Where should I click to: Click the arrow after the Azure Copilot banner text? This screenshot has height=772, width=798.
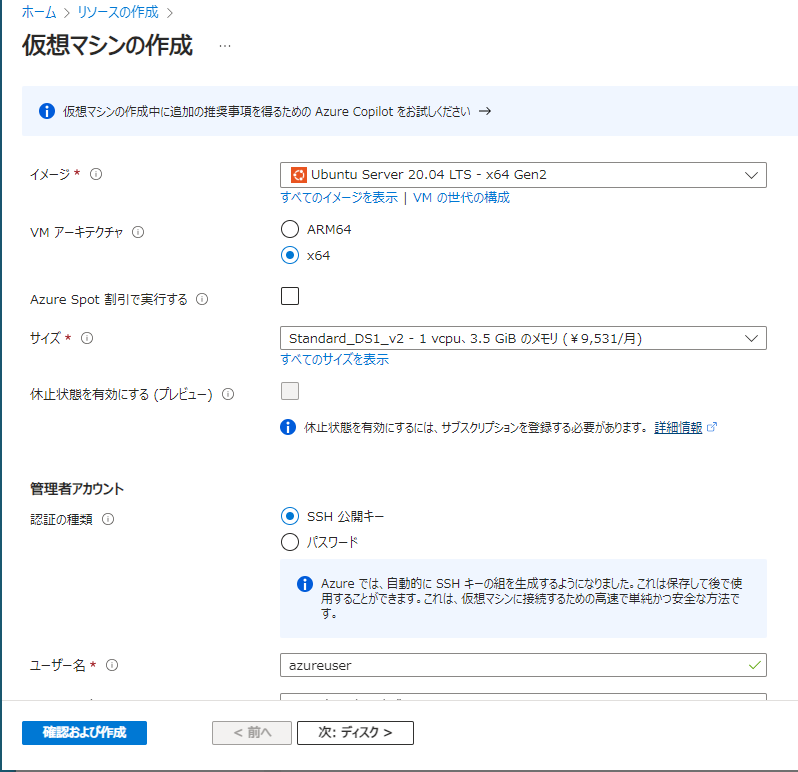[485, 111]
